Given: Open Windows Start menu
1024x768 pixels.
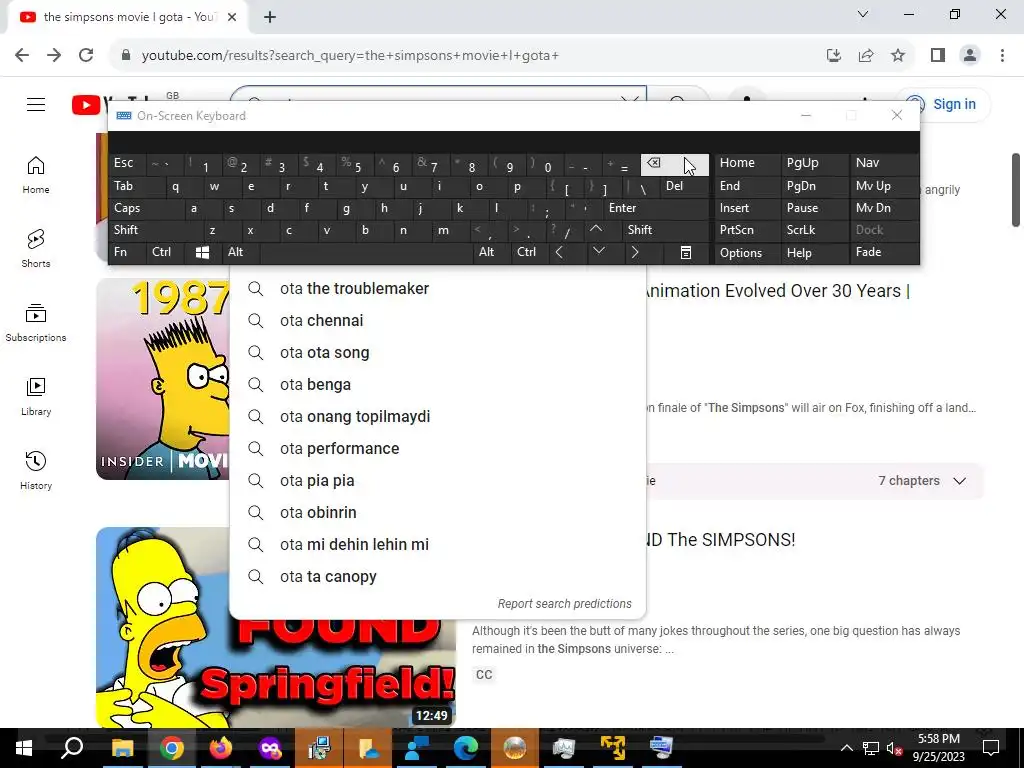Looking at the screenshot, I should click(24, 748).
